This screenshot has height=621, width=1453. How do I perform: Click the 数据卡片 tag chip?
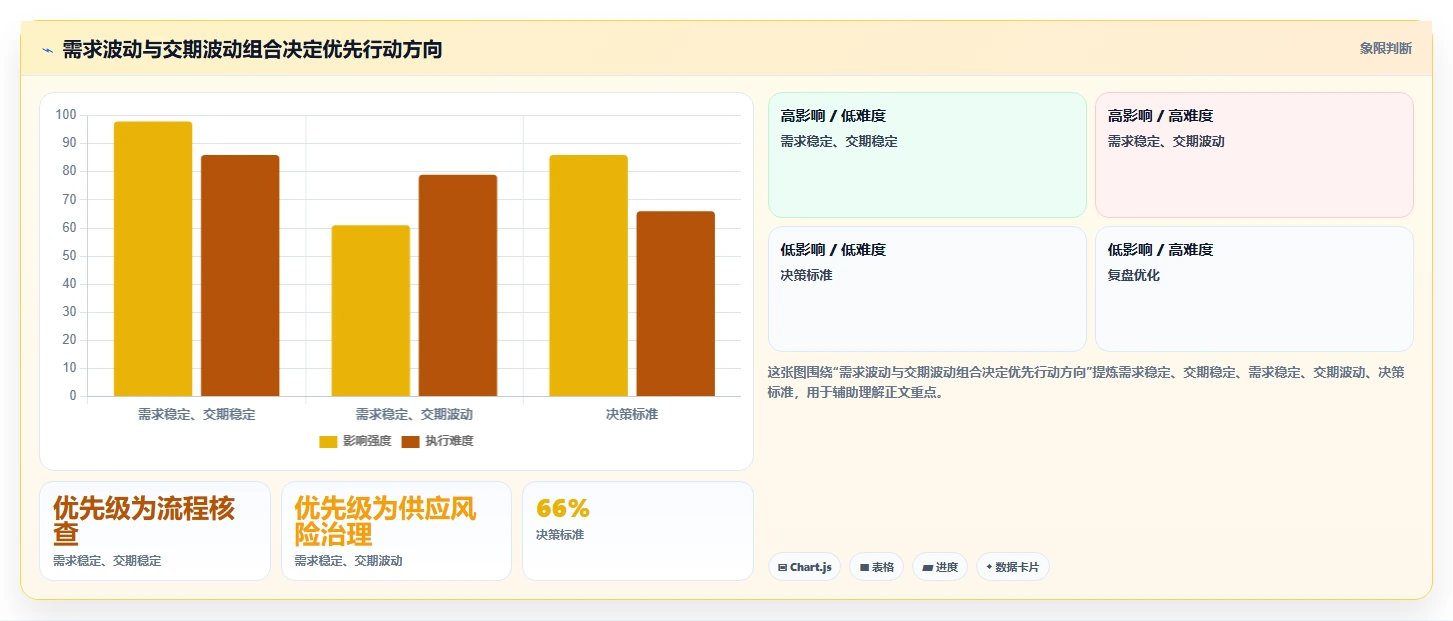pos(1012,567)
